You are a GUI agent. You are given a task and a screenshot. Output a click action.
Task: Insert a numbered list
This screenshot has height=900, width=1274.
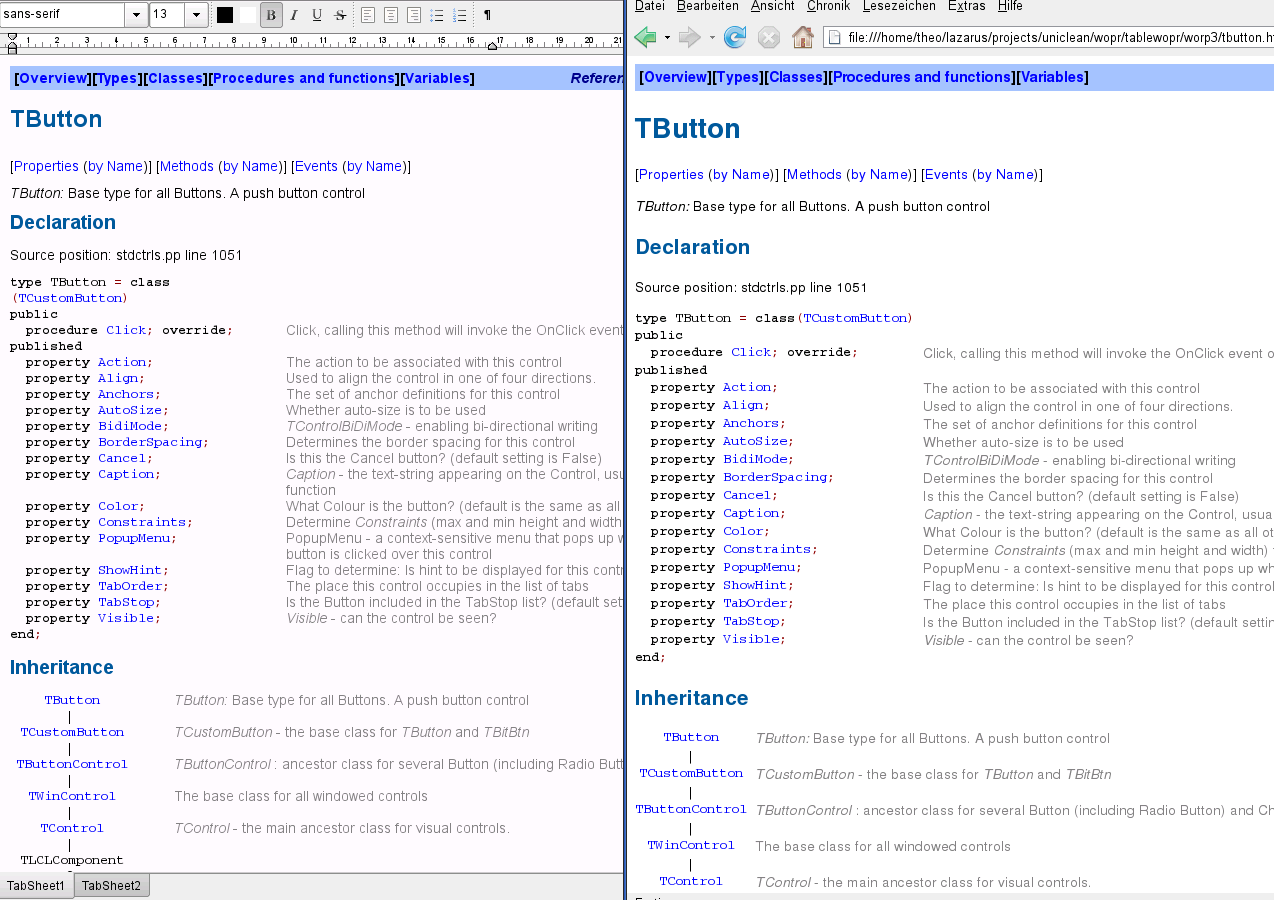pos(459,15)
